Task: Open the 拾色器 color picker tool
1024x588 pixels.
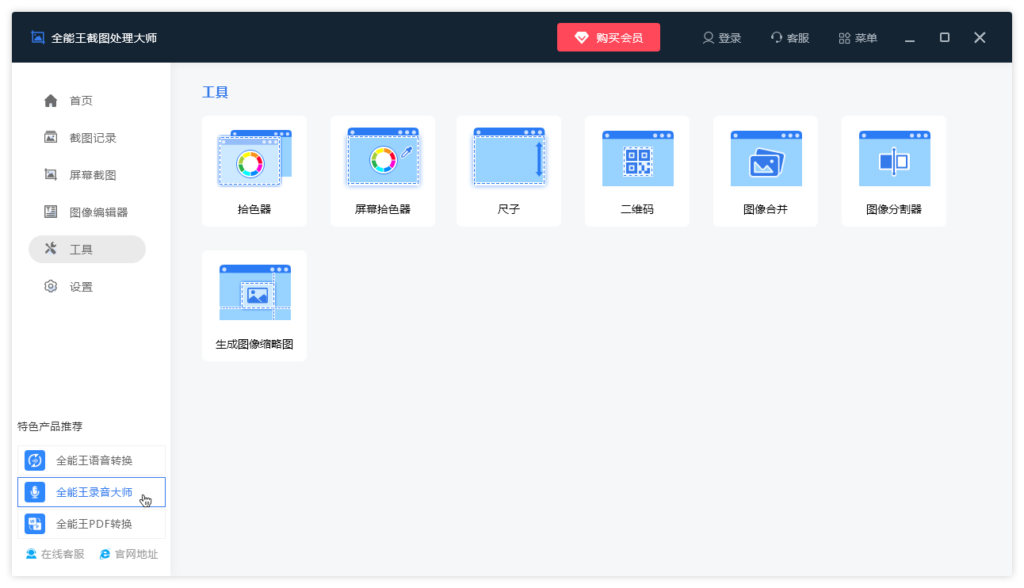Action: 254,170
